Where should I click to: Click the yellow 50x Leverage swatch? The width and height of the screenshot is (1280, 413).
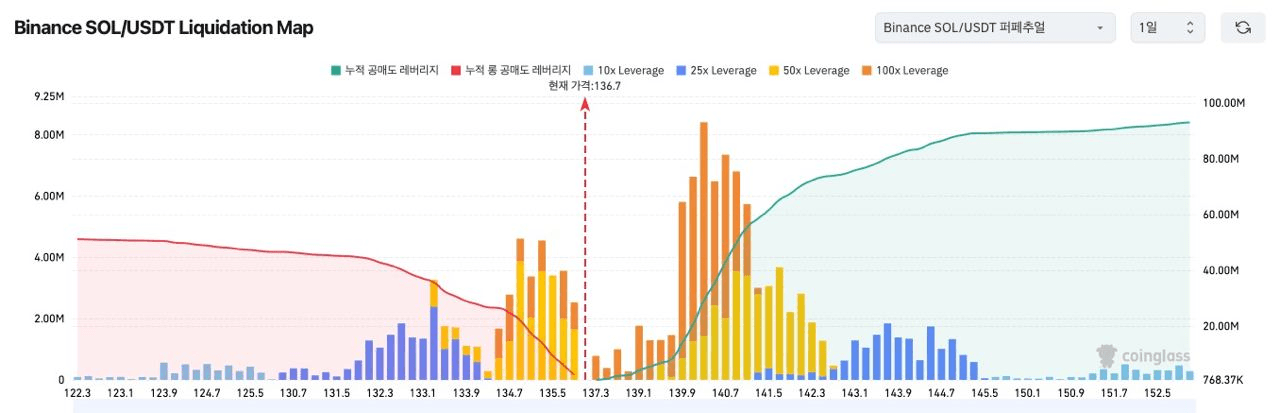(x=774, y=71)
